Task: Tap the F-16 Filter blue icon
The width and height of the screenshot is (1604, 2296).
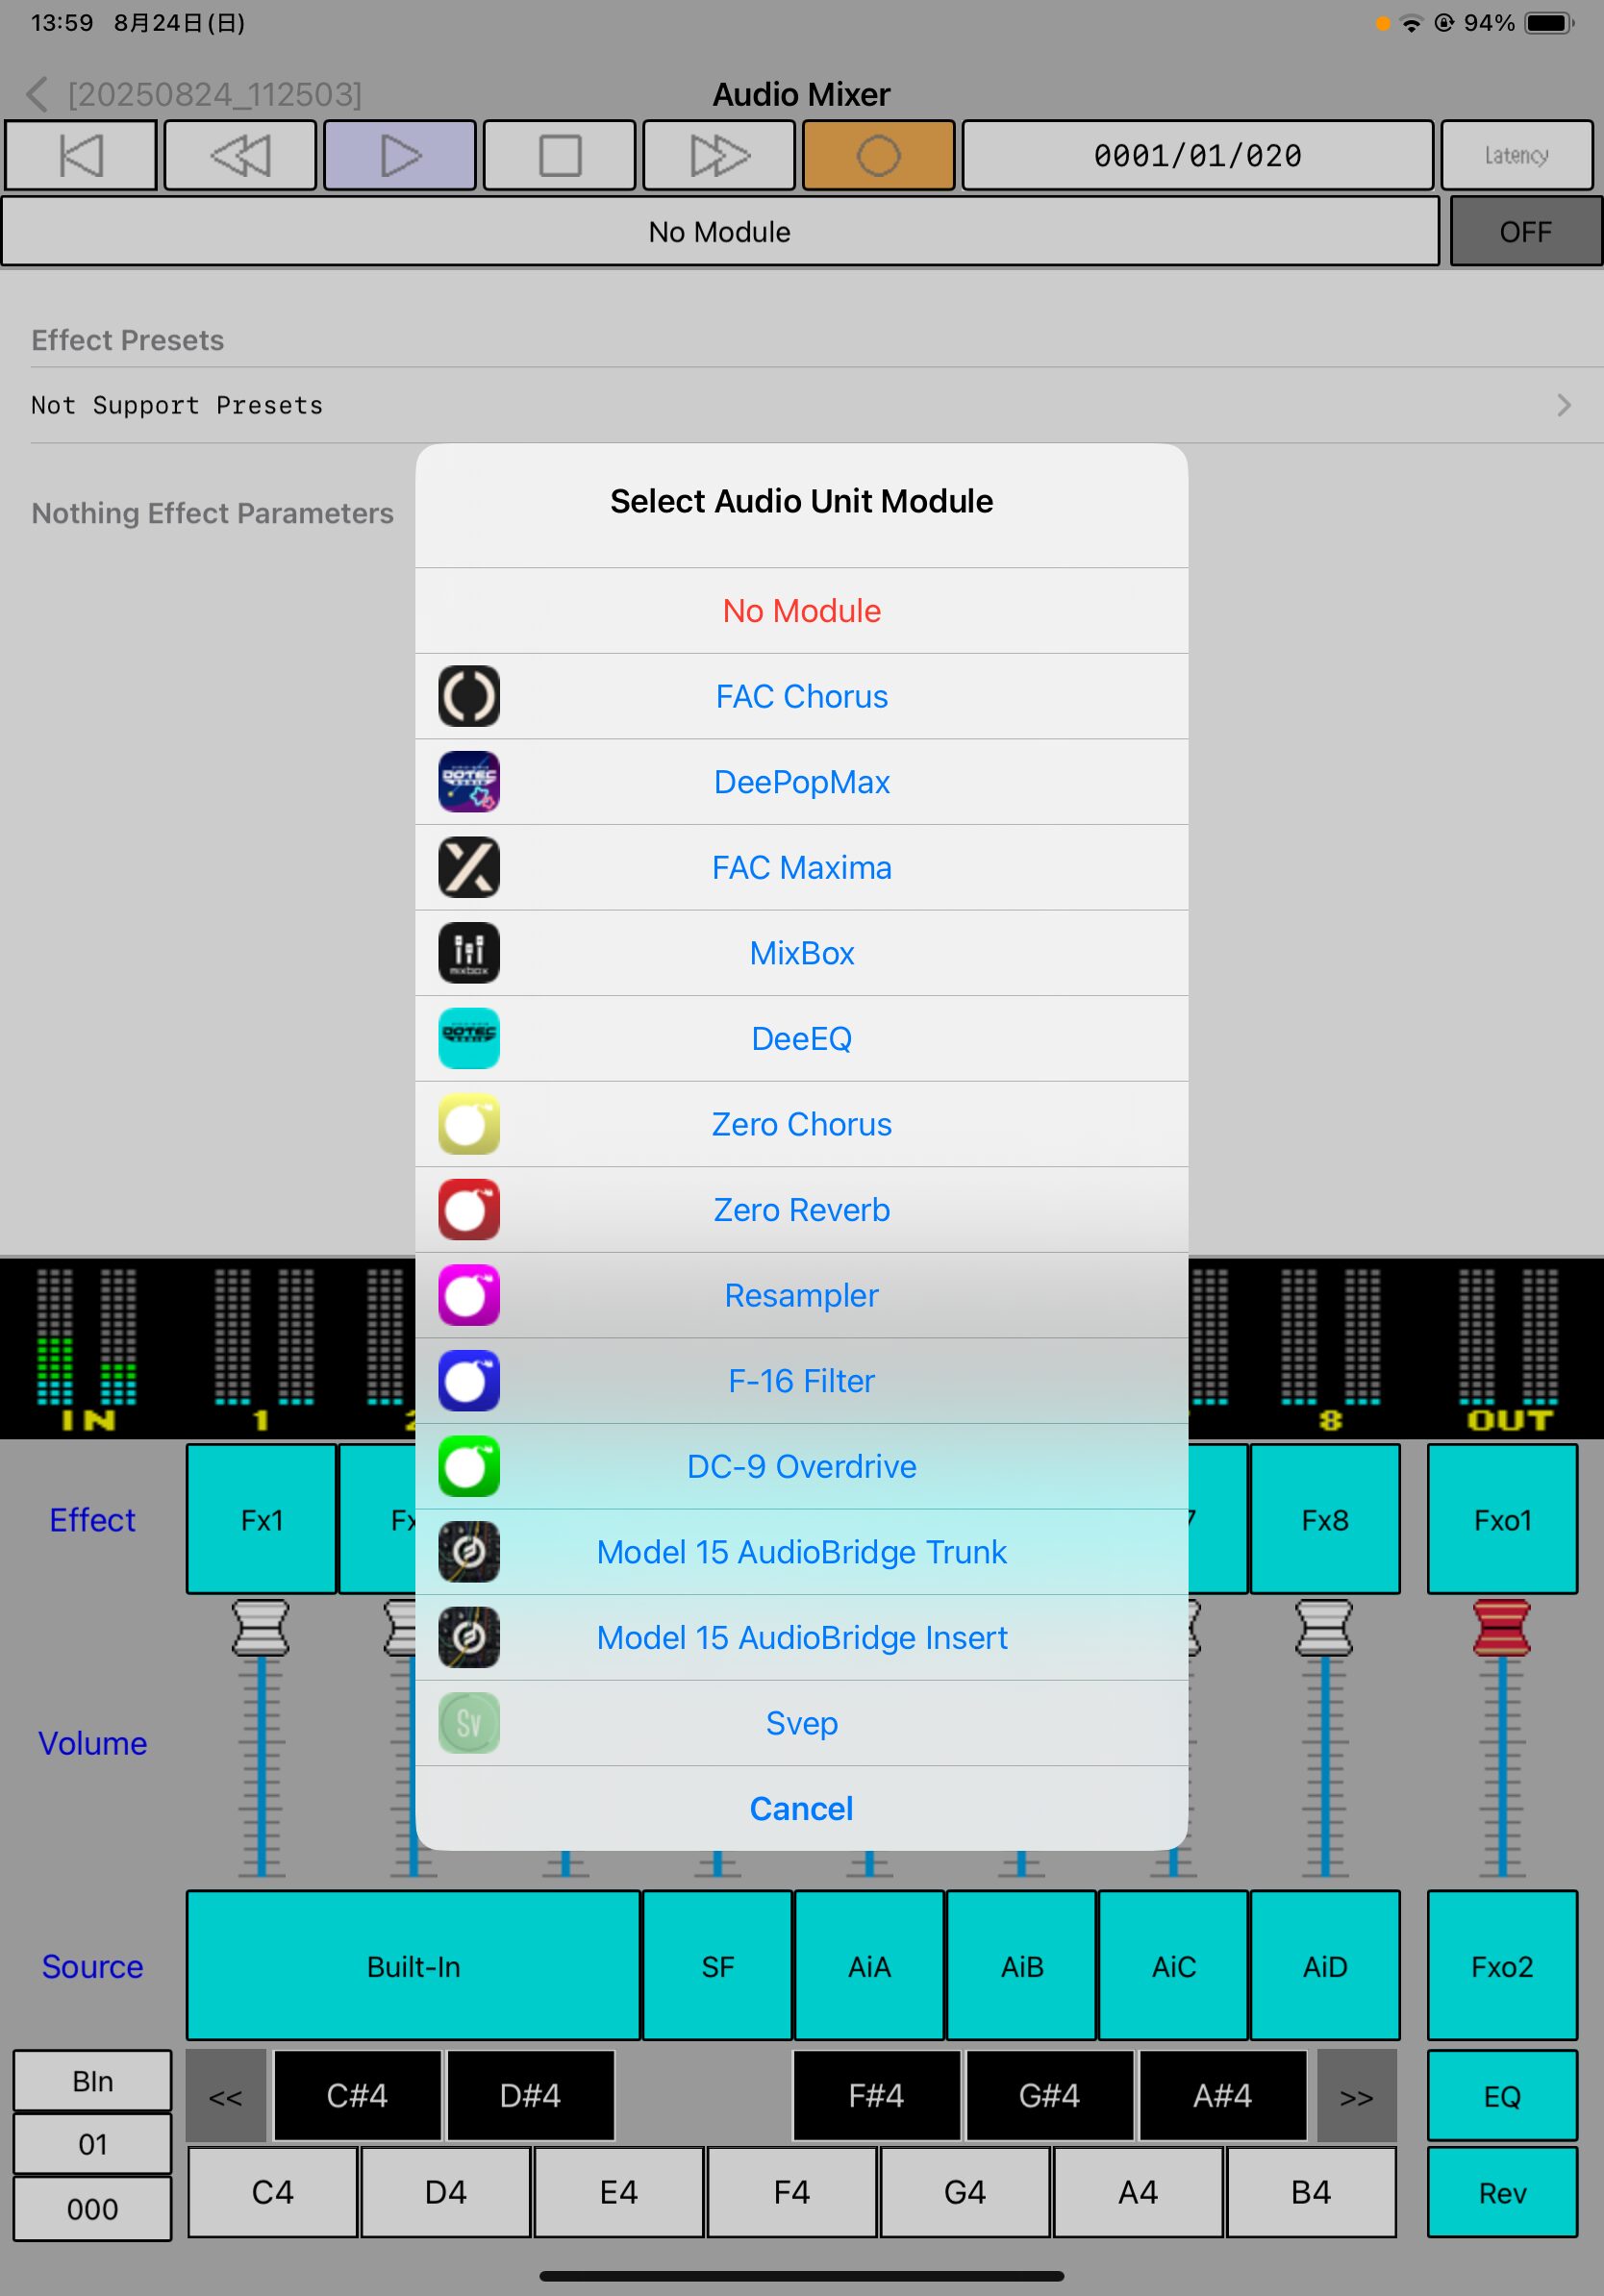Action: pyautogui.click(x=469, y=1381)
